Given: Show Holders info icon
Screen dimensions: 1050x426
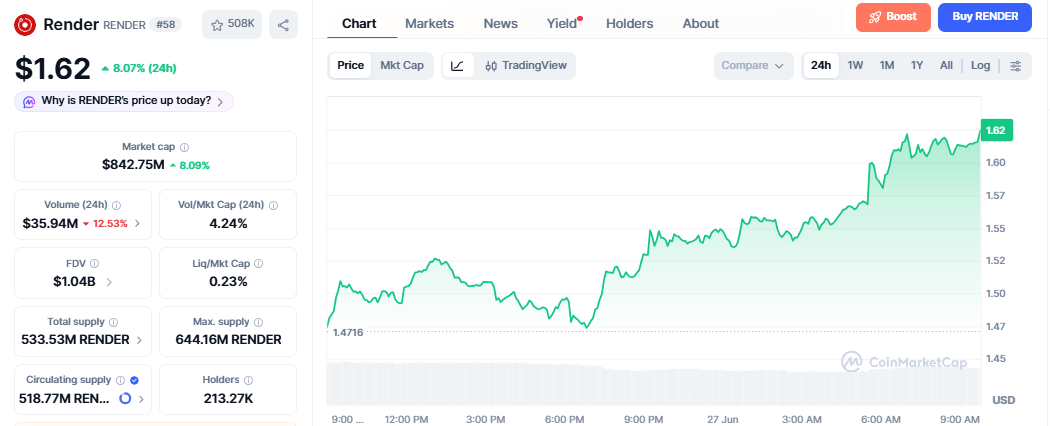Looking at the screenshot, I should pos(247,380).
